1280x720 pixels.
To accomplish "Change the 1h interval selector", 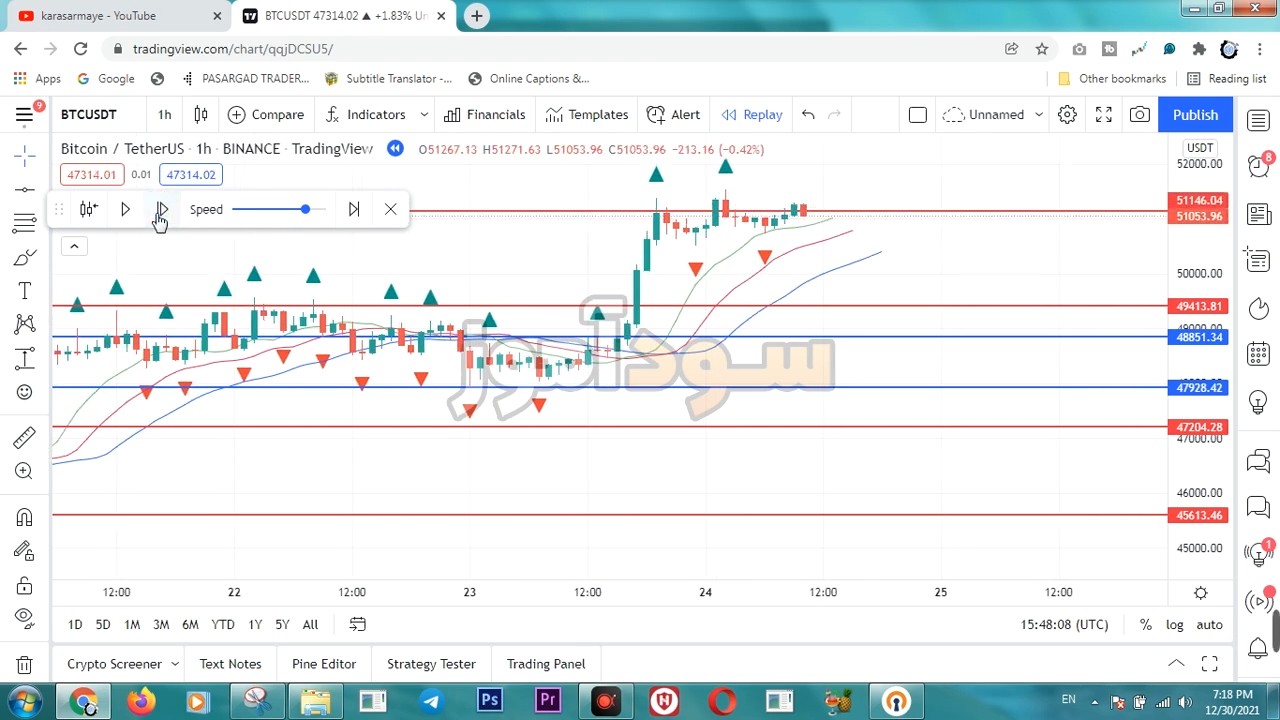I will (164, 115).
